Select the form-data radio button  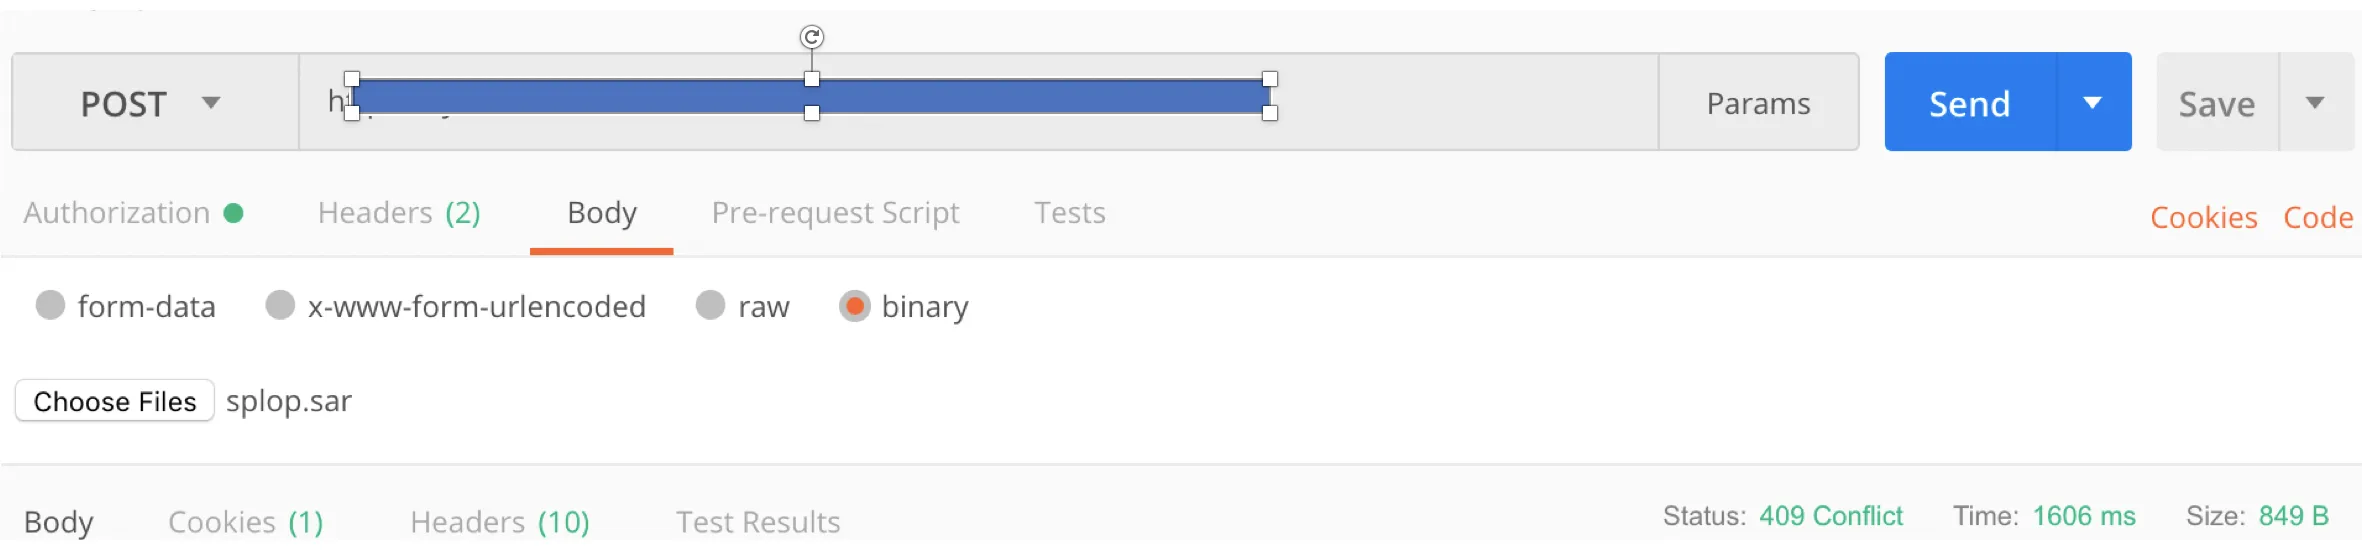(50, 305)
